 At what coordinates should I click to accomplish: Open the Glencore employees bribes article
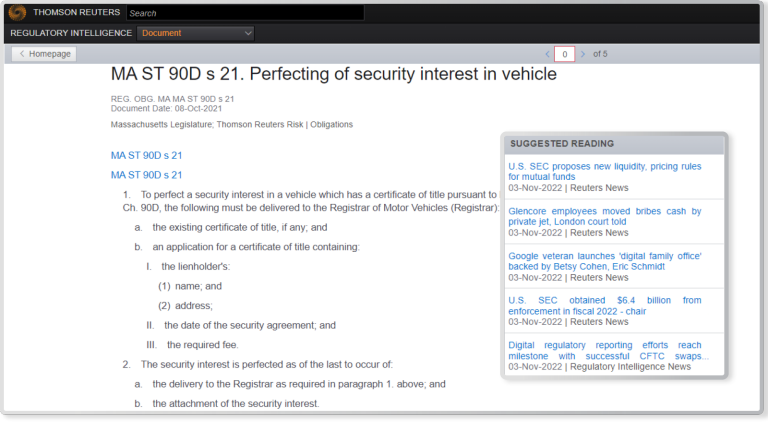604,216
